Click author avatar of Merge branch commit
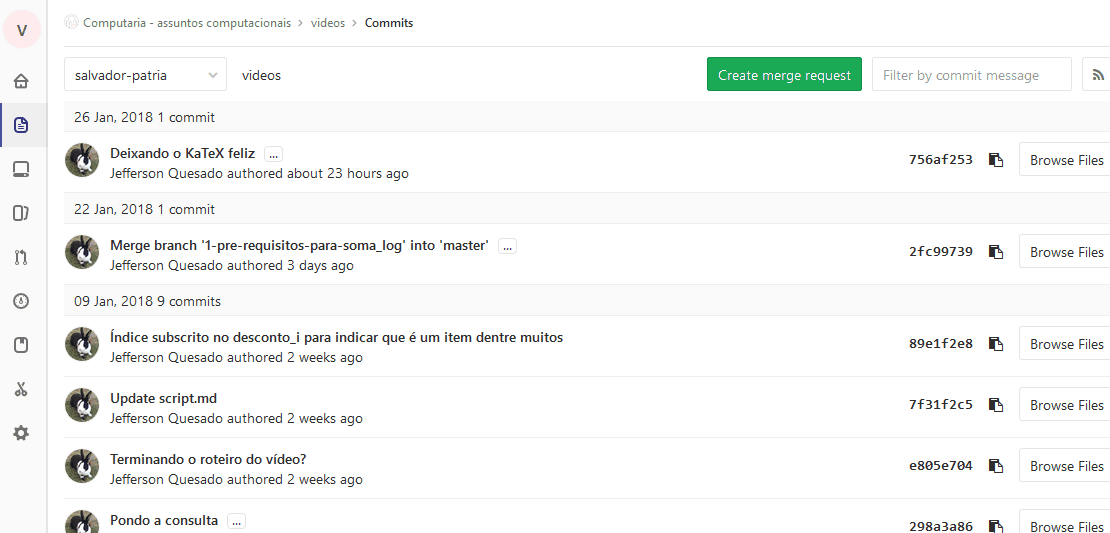Viewport: 1110px width, 533px height. coord(82,252)
